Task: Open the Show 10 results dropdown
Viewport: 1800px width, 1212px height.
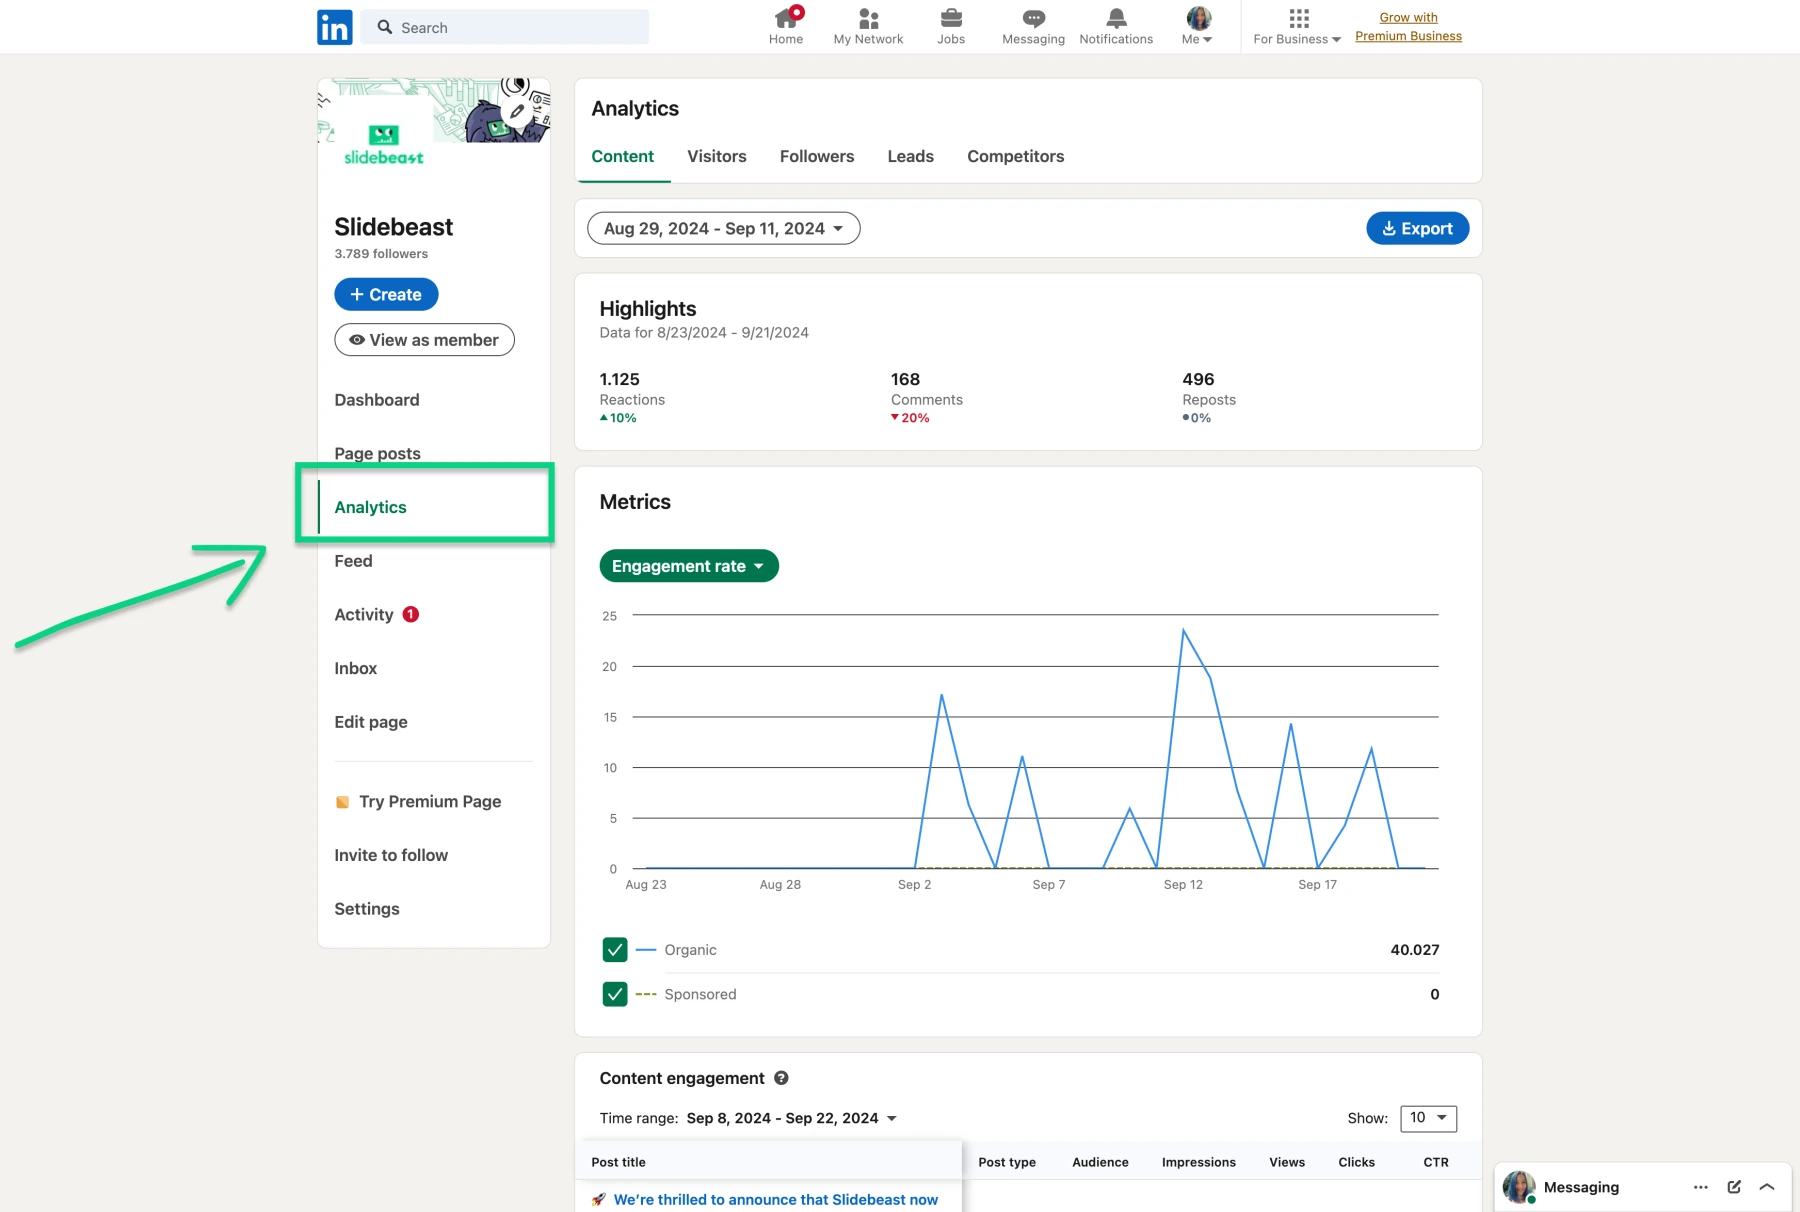Action: (1428, 1118)
